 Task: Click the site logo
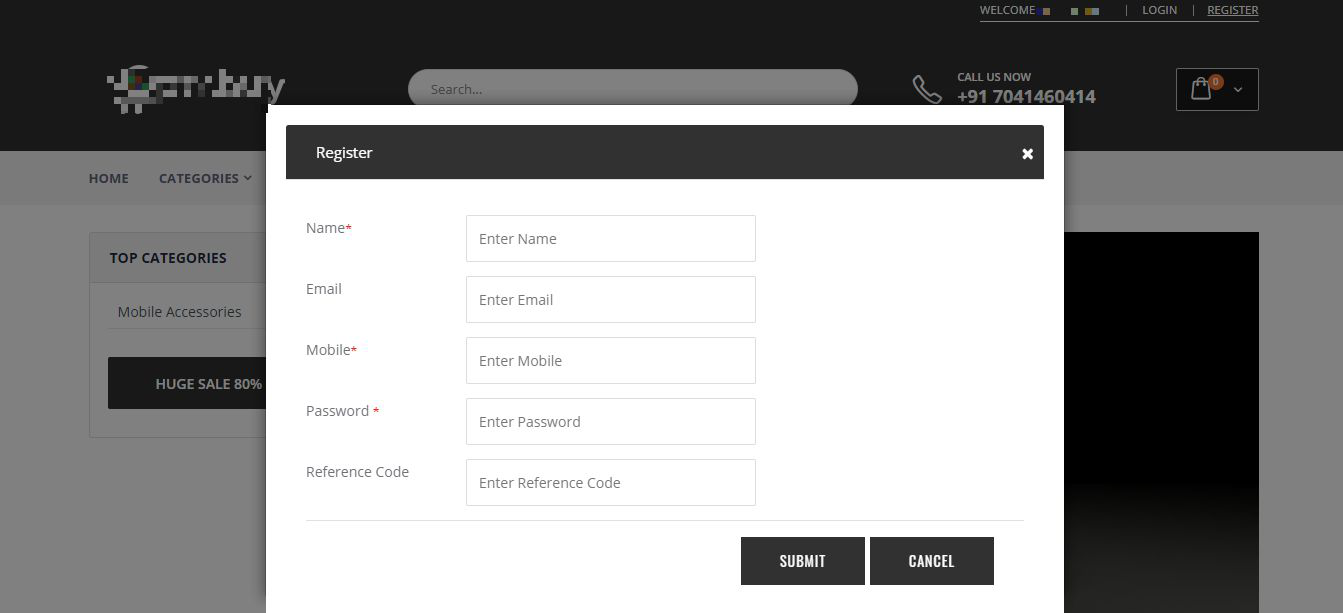click(x=196, y=89)
